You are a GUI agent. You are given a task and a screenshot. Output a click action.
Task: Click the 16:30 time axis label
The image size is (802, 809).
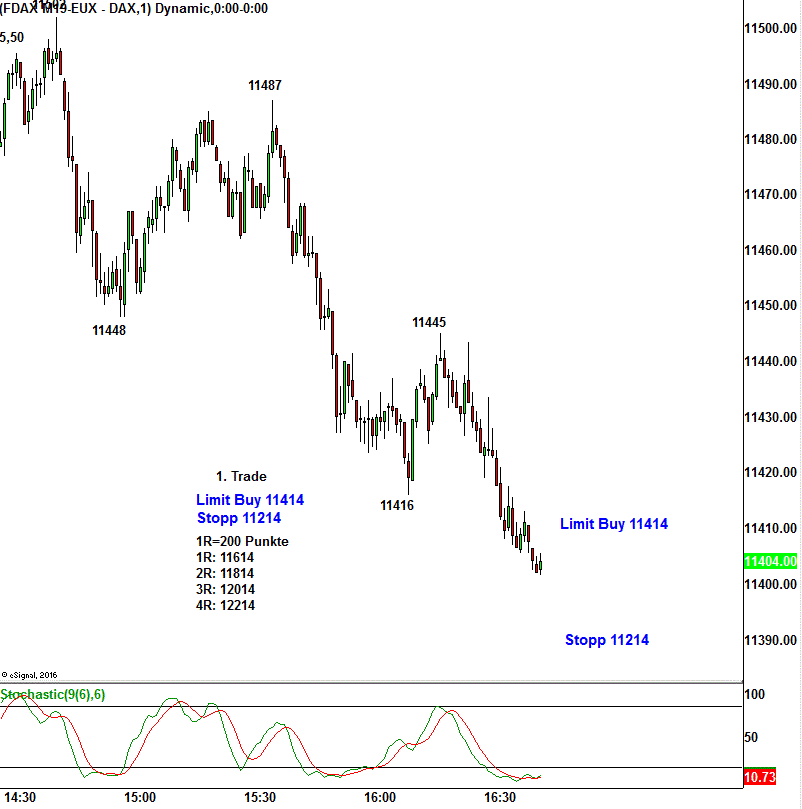click(500, 798)
